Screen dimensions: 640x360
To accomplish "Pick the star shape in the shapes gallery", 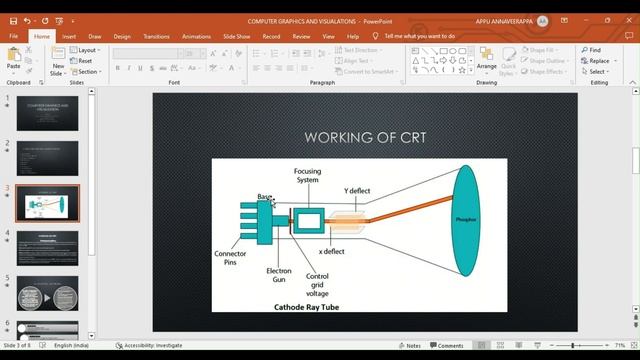I will (x=462, y=70).
